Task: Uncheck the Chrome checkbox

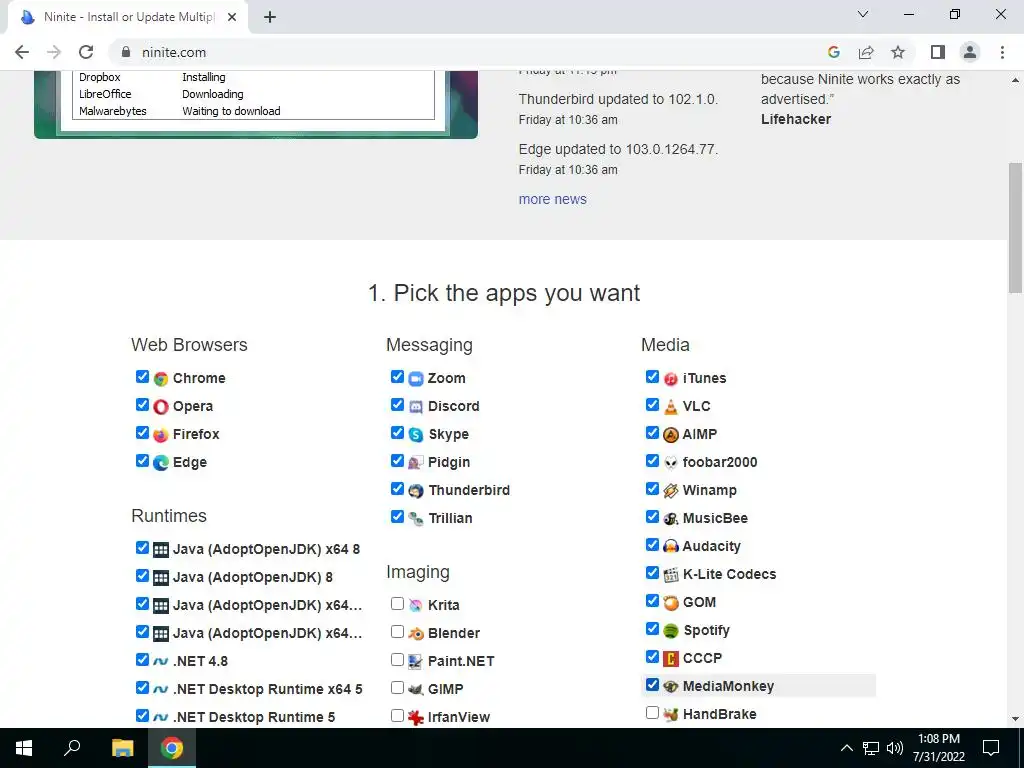Action: coord(142,377)
